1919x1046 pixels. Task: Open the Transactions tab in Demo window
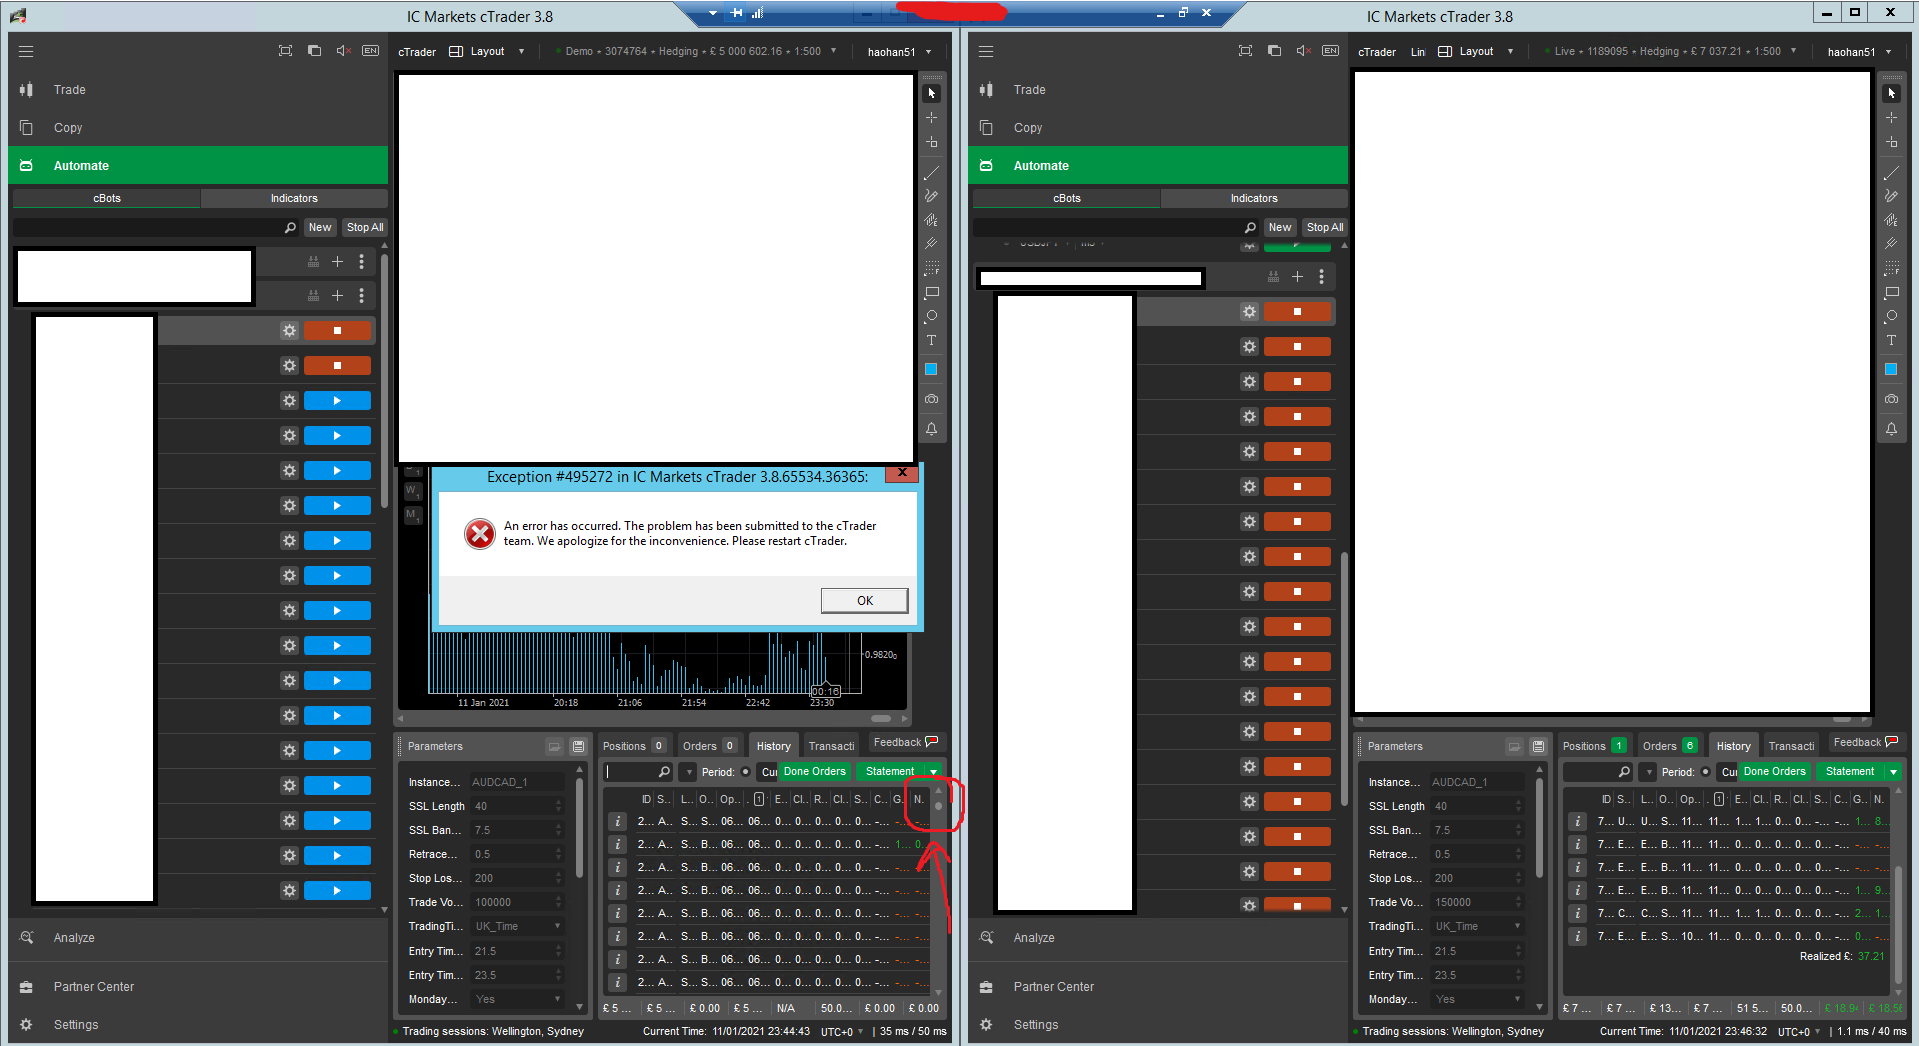[831, 746]
